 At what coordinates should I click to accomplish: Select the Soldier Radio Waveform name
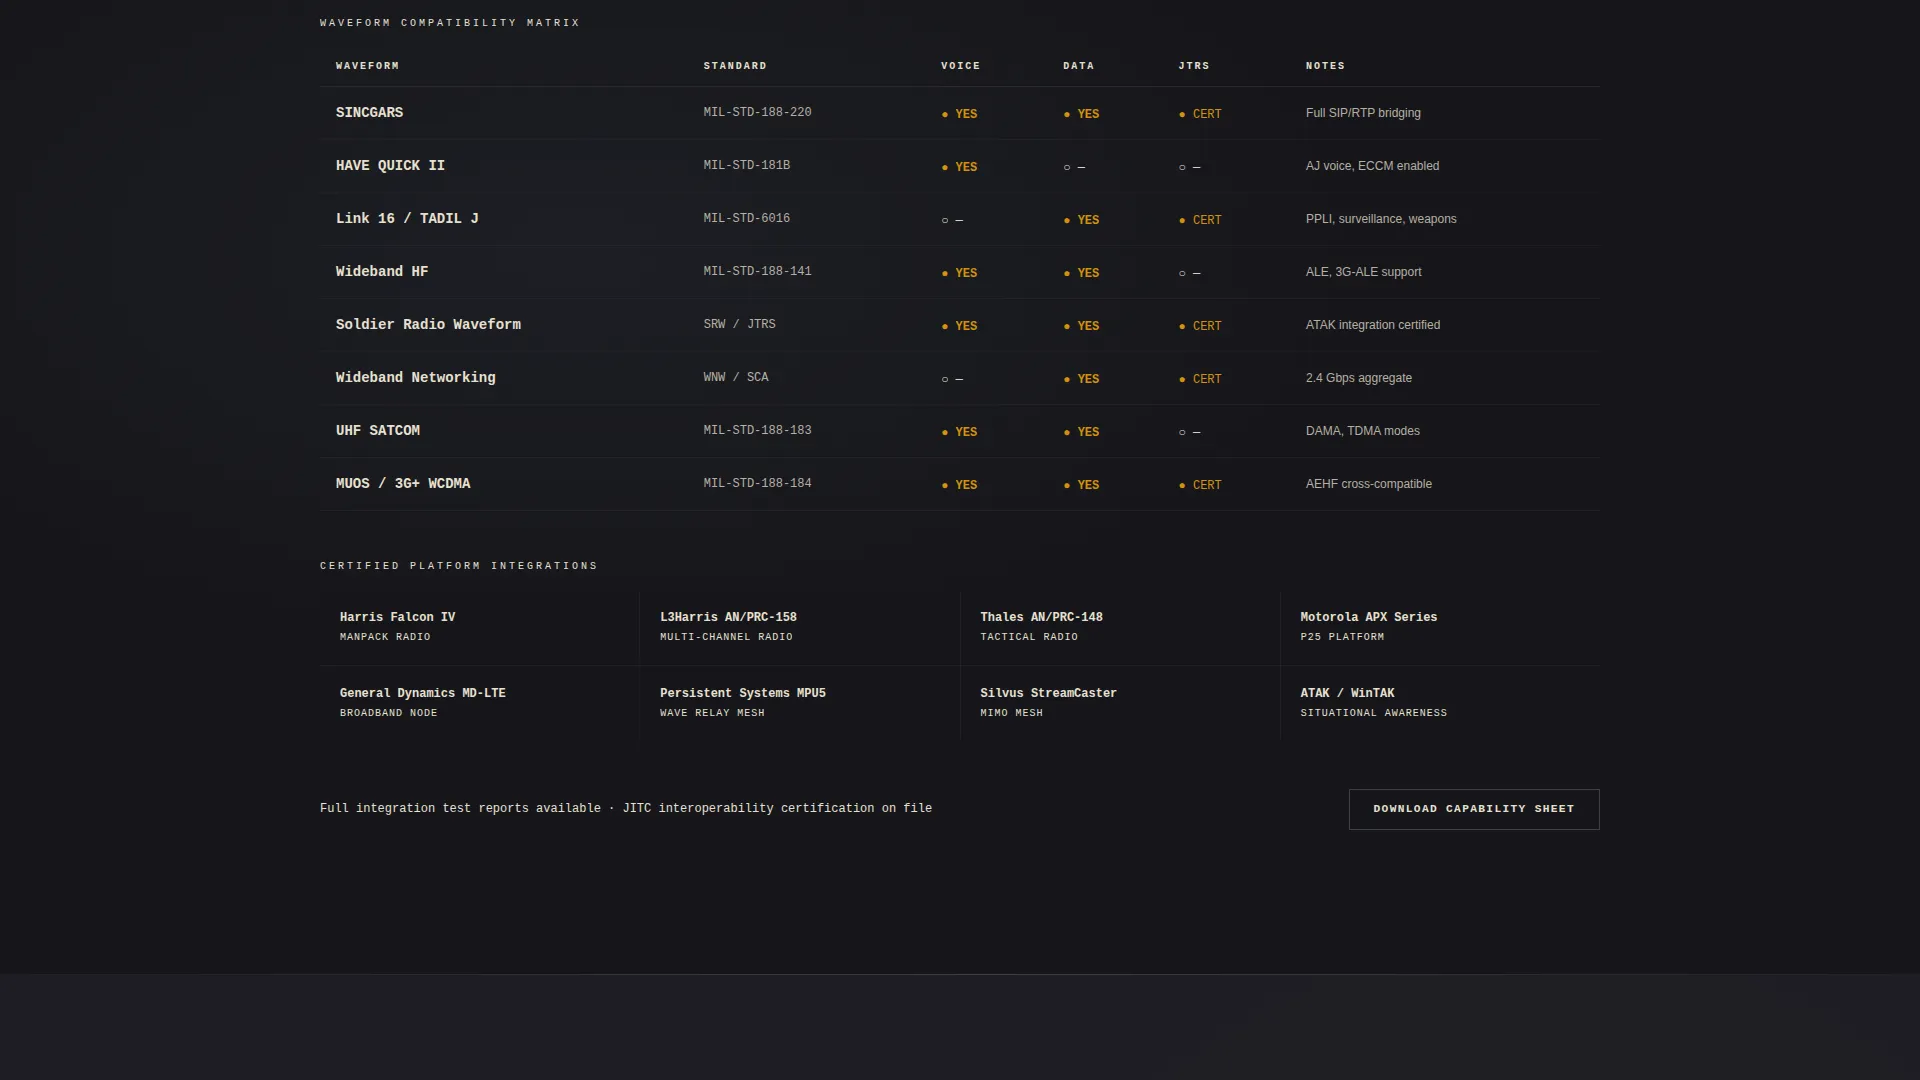pos(428,325)
